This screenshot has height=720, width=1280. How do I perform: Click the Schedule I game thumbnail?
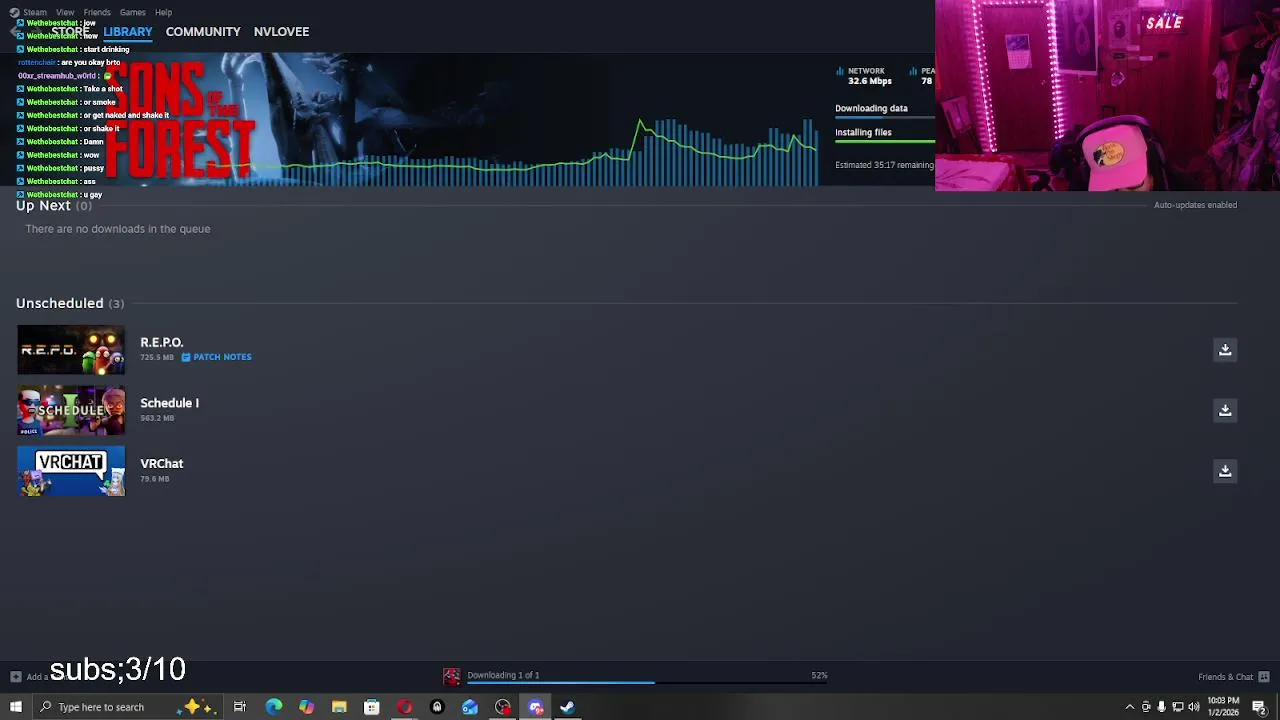point(71,410)
